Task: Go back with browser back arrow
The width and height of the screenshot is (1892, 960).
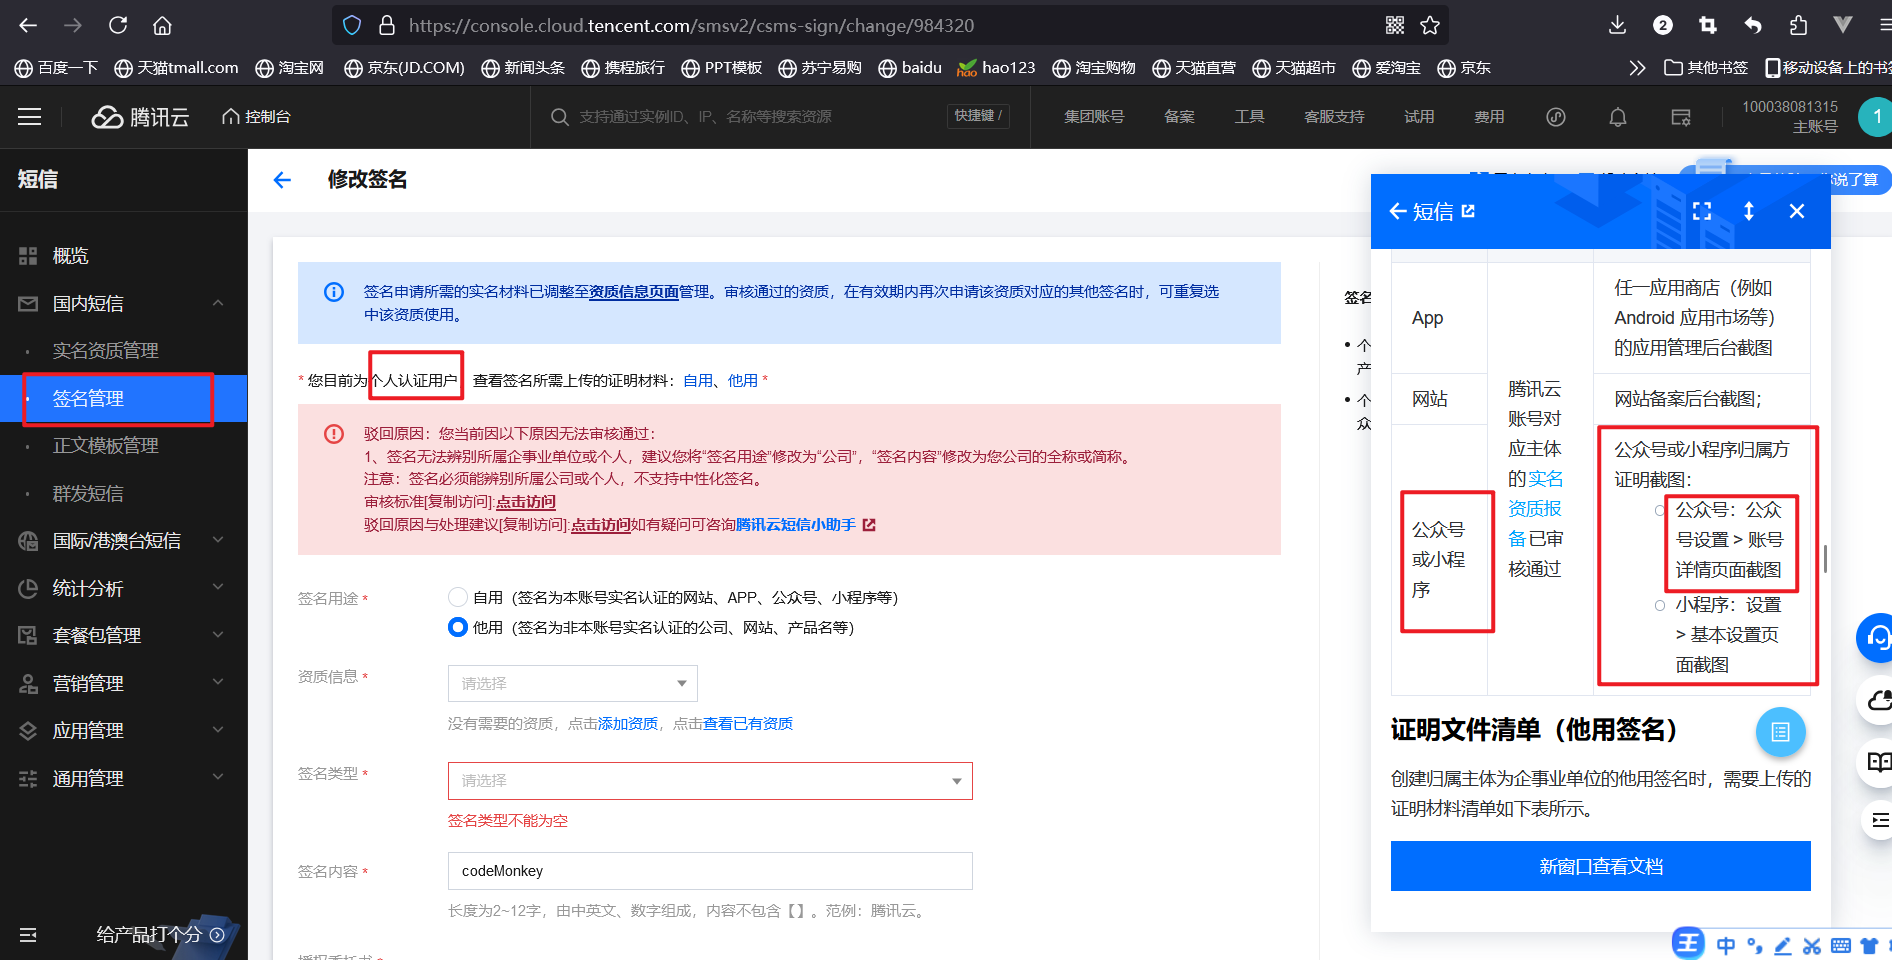Action: 28,25
